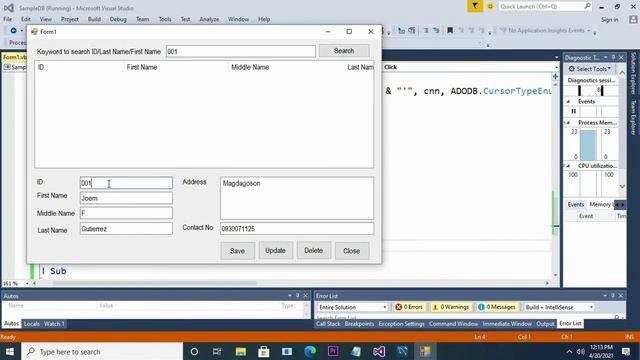The width and height of the screenshot is (640, 360).
Task: Switch to Memory Usage tab in Diagnostic Tools
Action: pyautogui.click(x=601, y=204)
